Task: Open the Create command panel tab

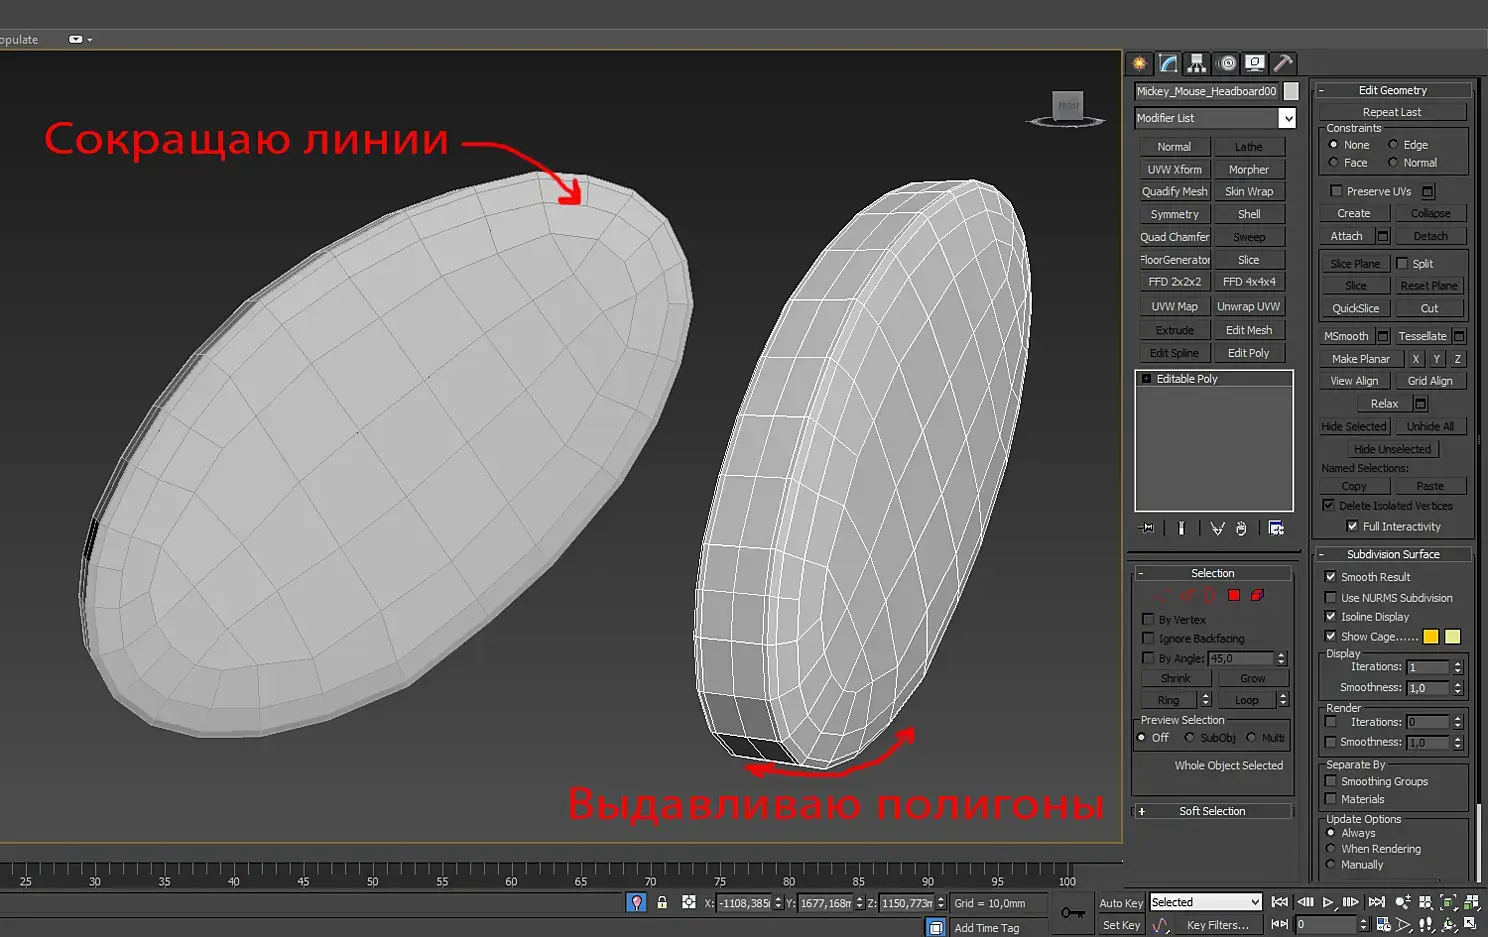Action: tap(1140, 64)
